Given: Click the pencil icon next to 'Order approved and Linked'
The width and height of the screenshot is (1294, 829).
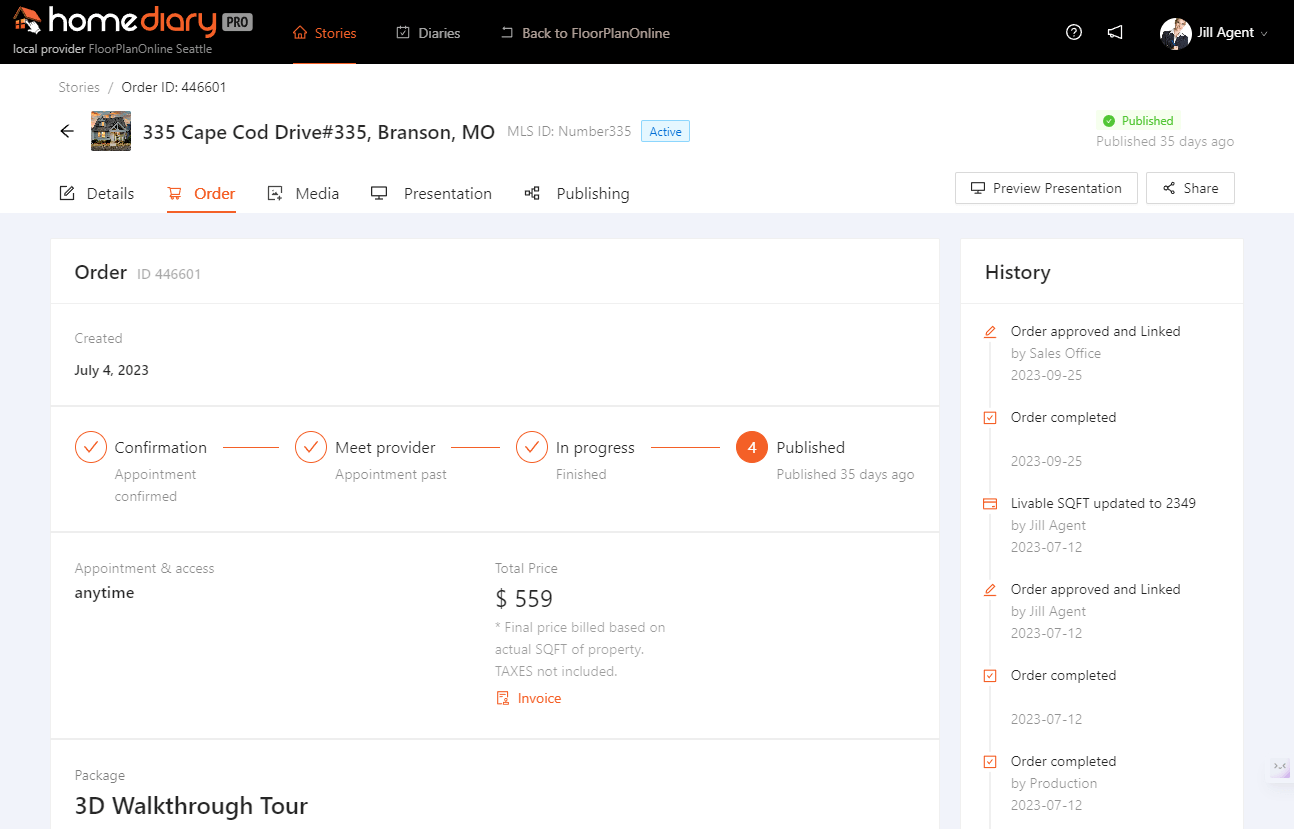Looking at the screenshot, I should [x=989, y=330].
